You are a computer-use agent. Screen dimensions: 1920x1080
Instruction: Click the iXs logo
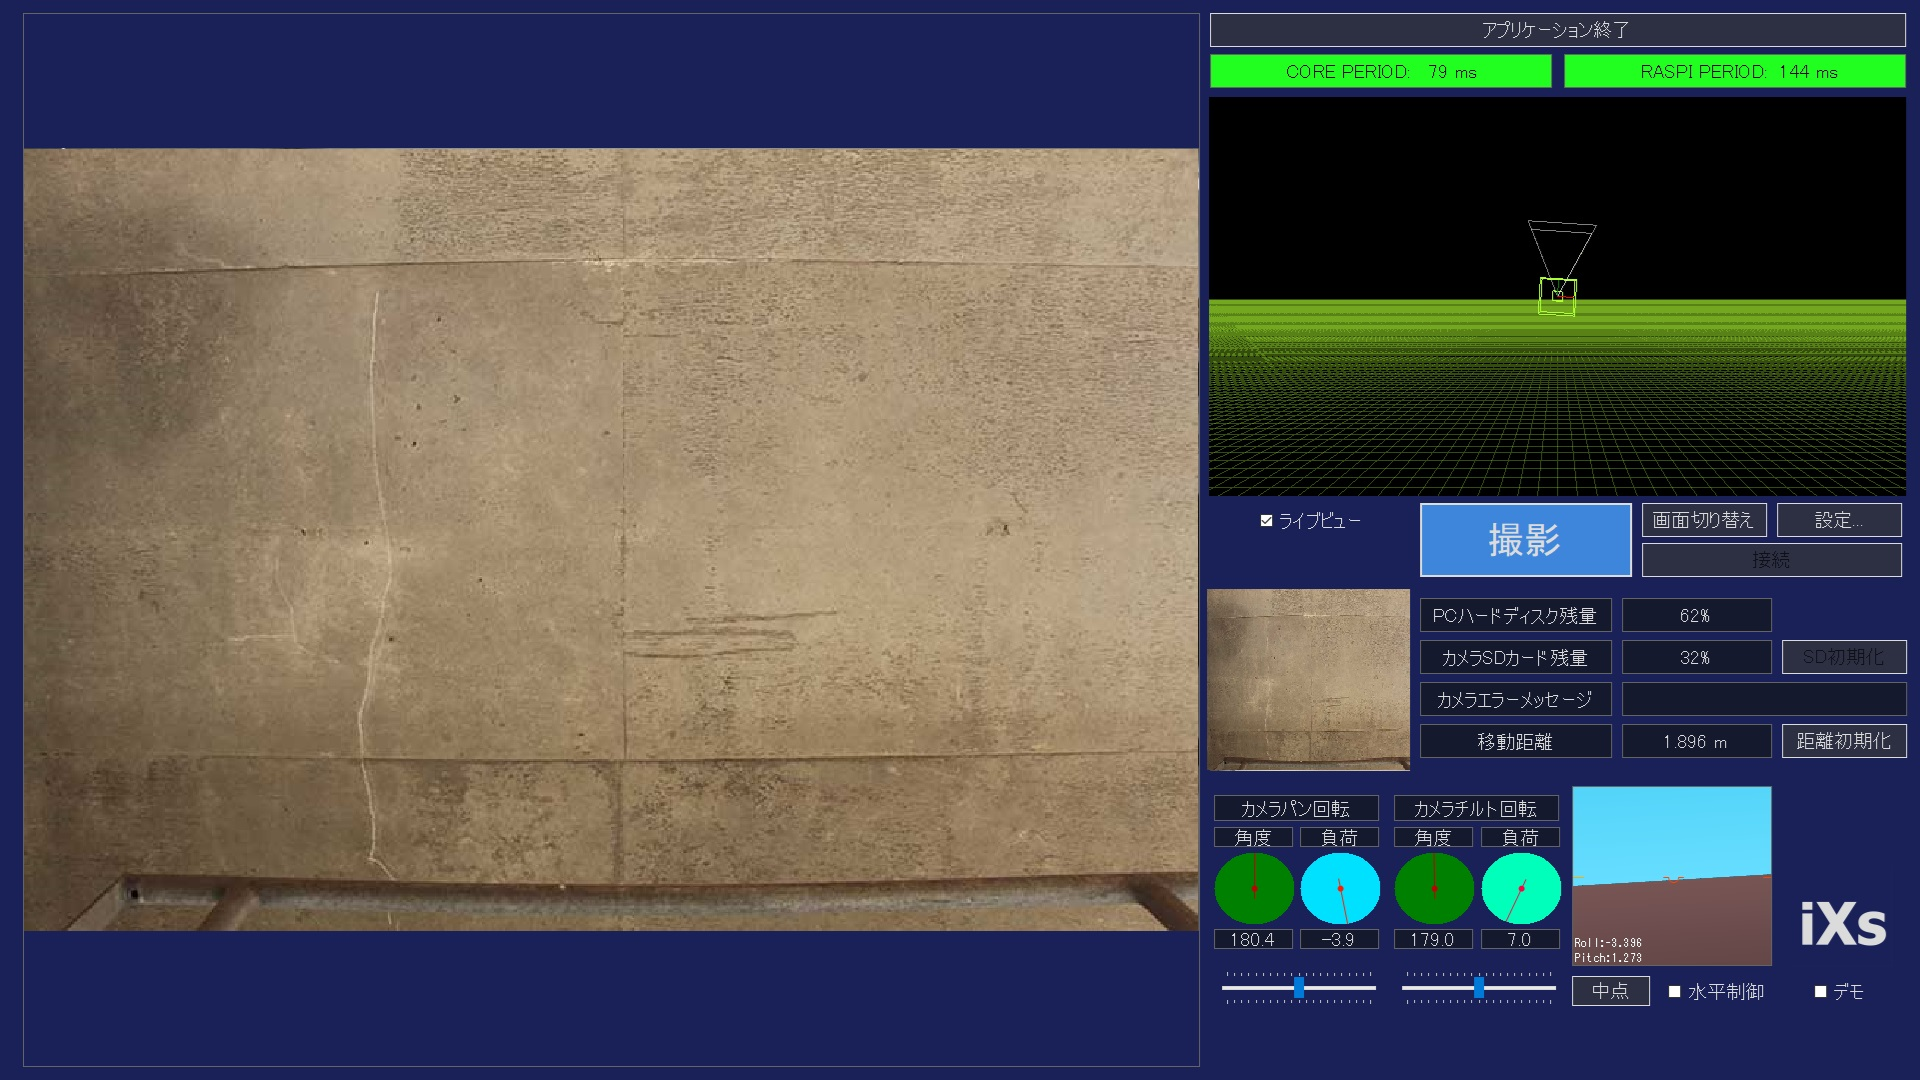(x=1842, y=925)
